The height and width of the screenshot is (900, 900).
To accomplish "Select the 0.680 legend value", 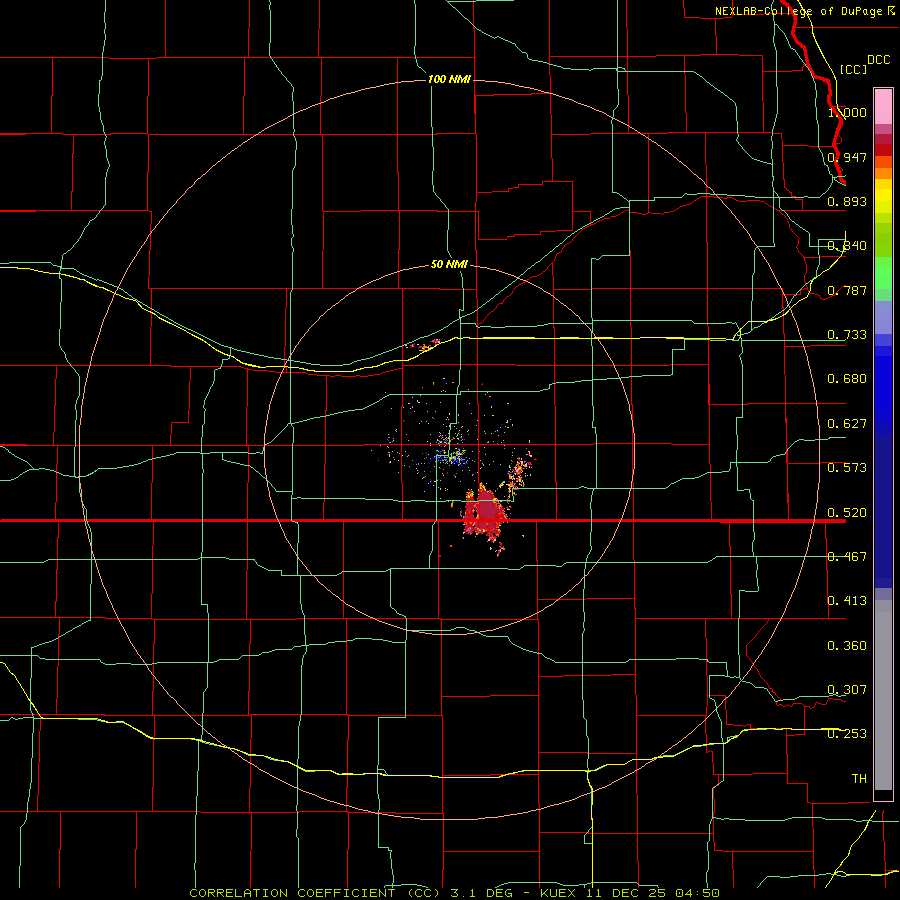I will pyautogui.click(x=847, y=379).
